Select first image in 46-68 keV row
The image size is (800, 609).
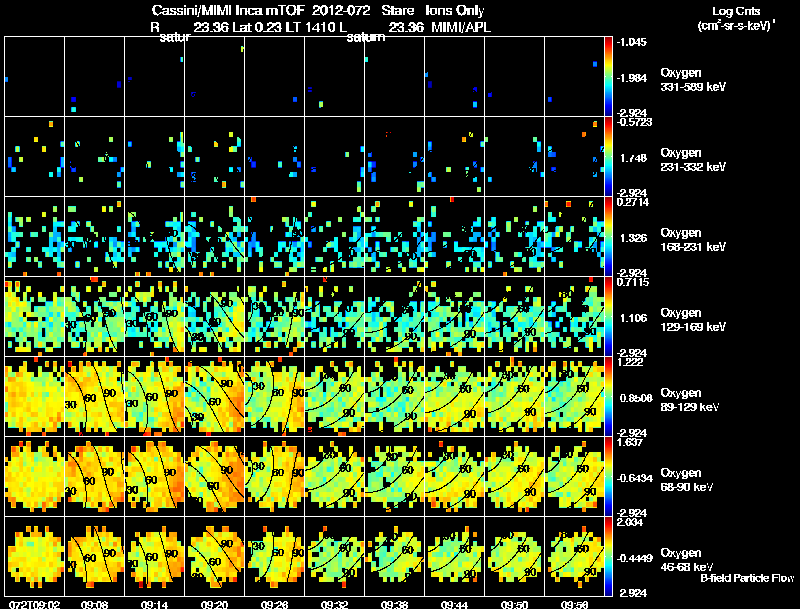(35, 556)
